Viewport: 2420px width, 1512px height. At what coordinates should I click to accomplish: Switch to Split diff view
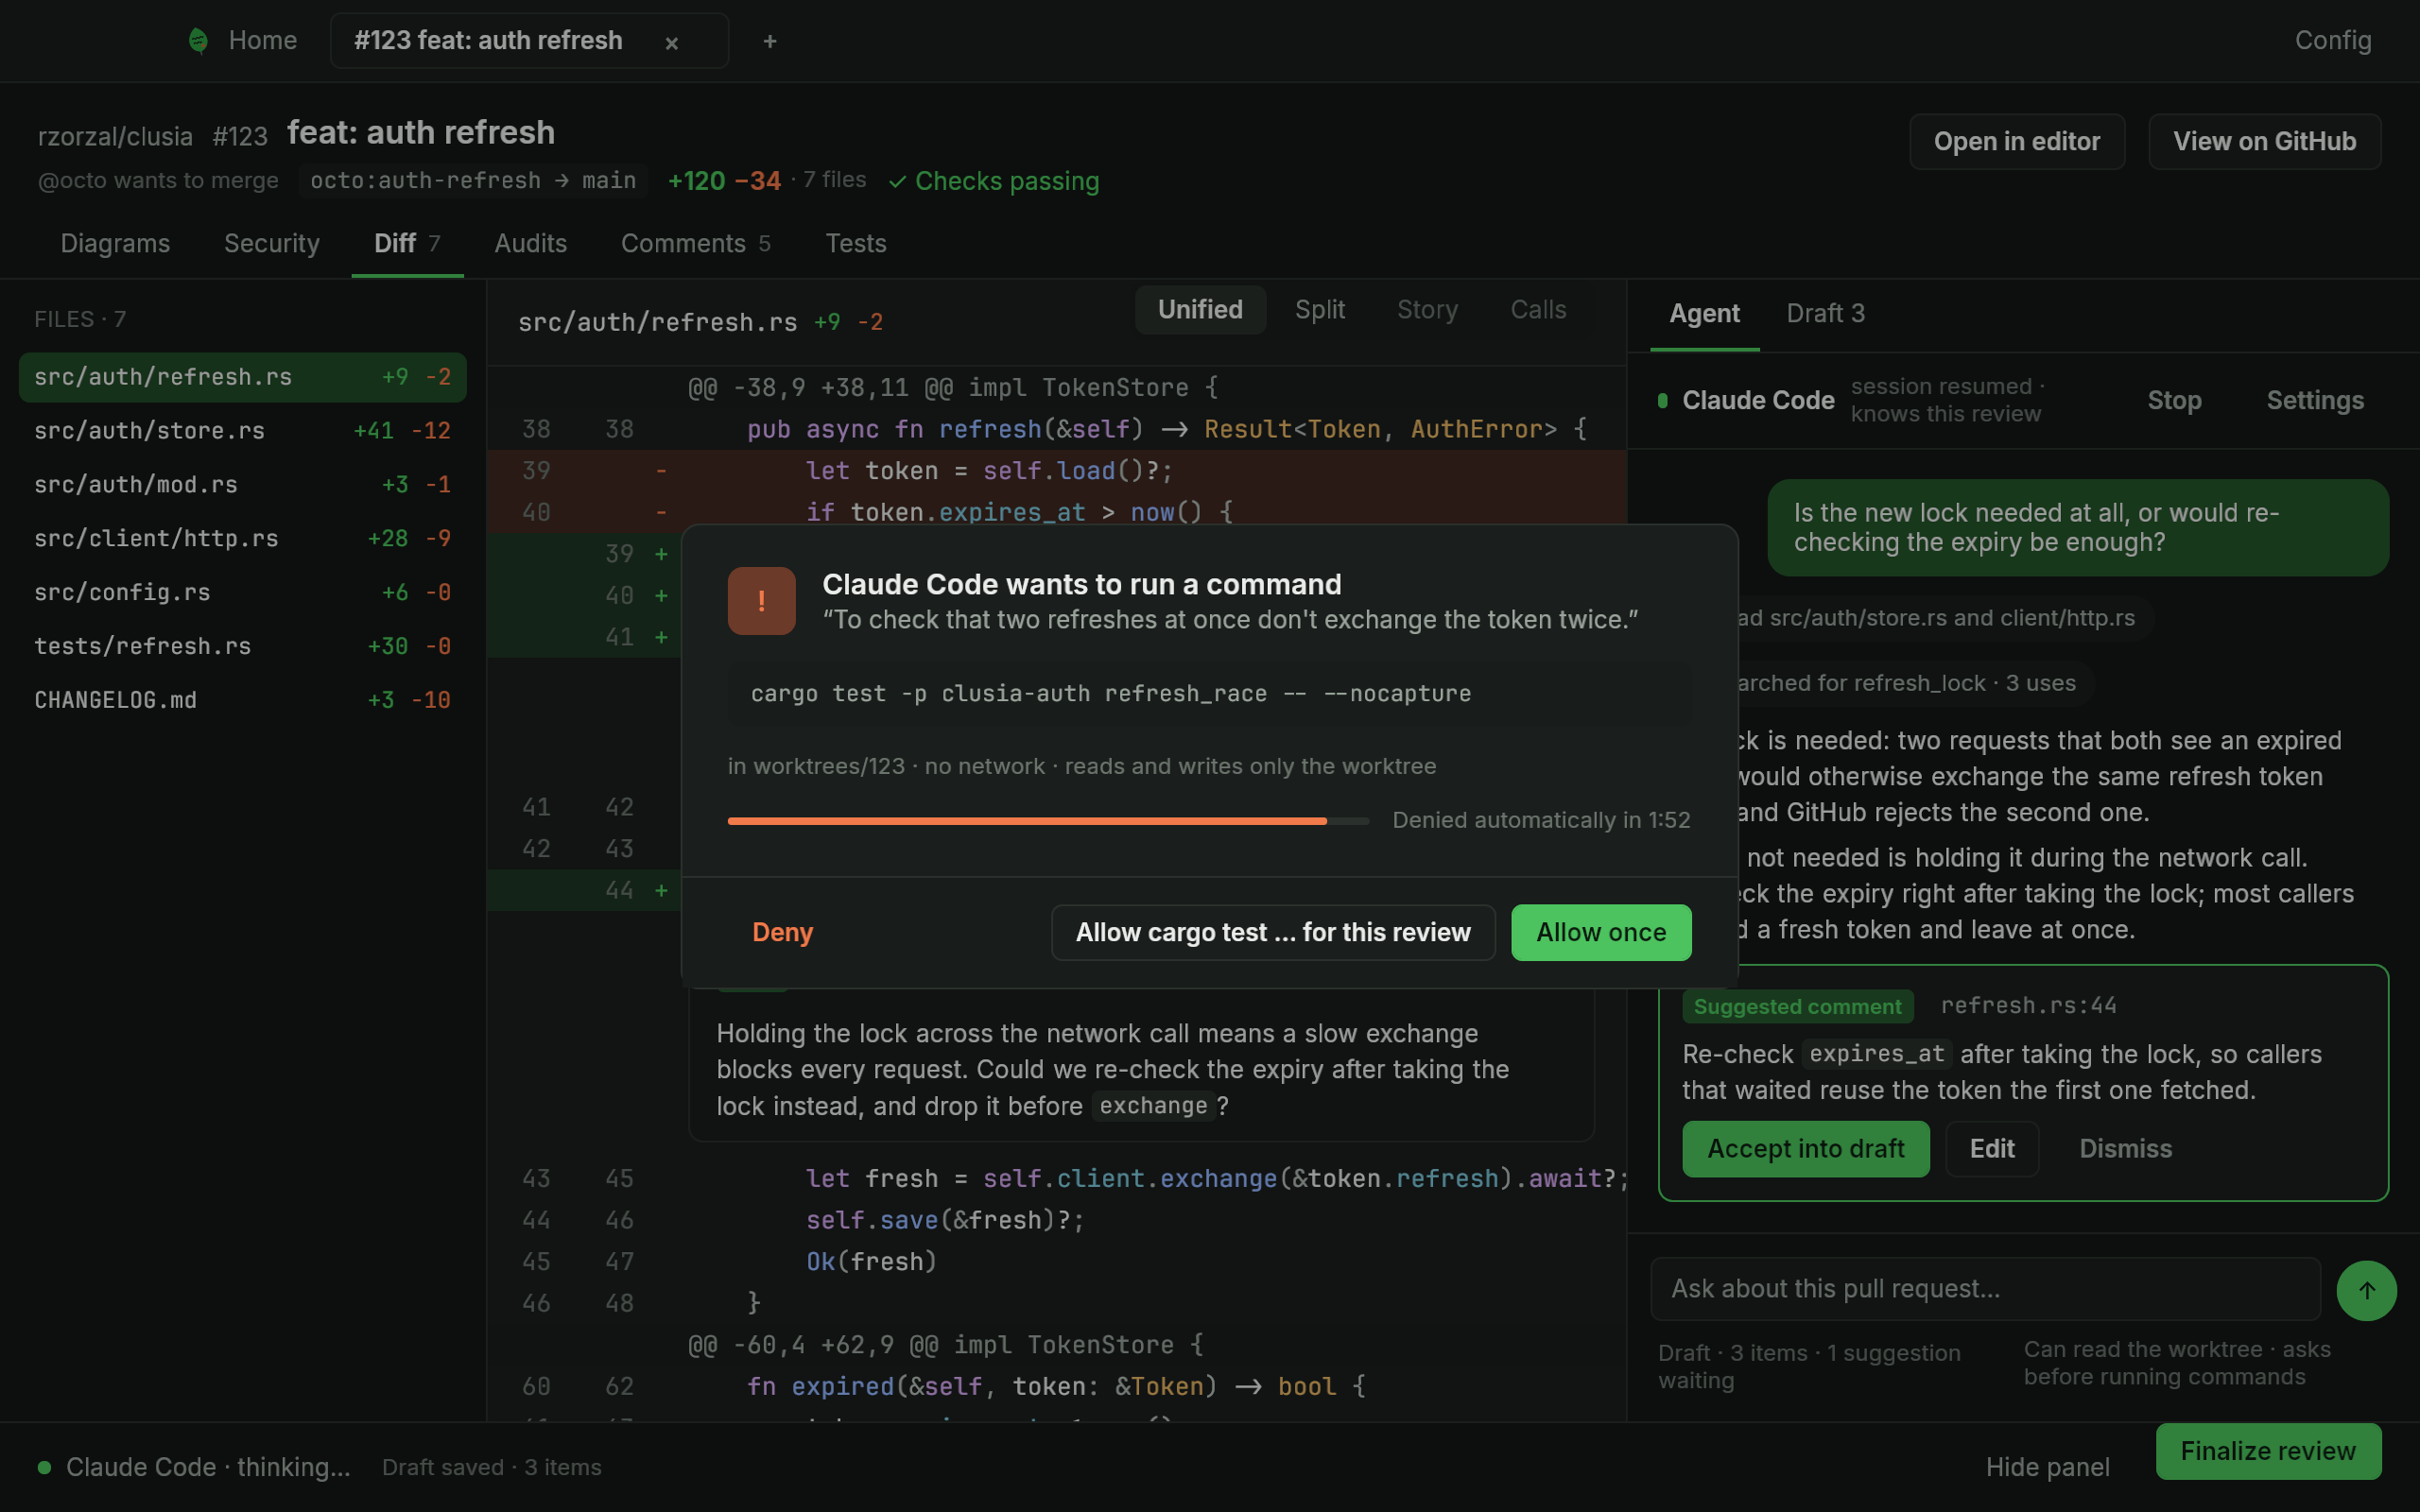[x=1320, y=310]
